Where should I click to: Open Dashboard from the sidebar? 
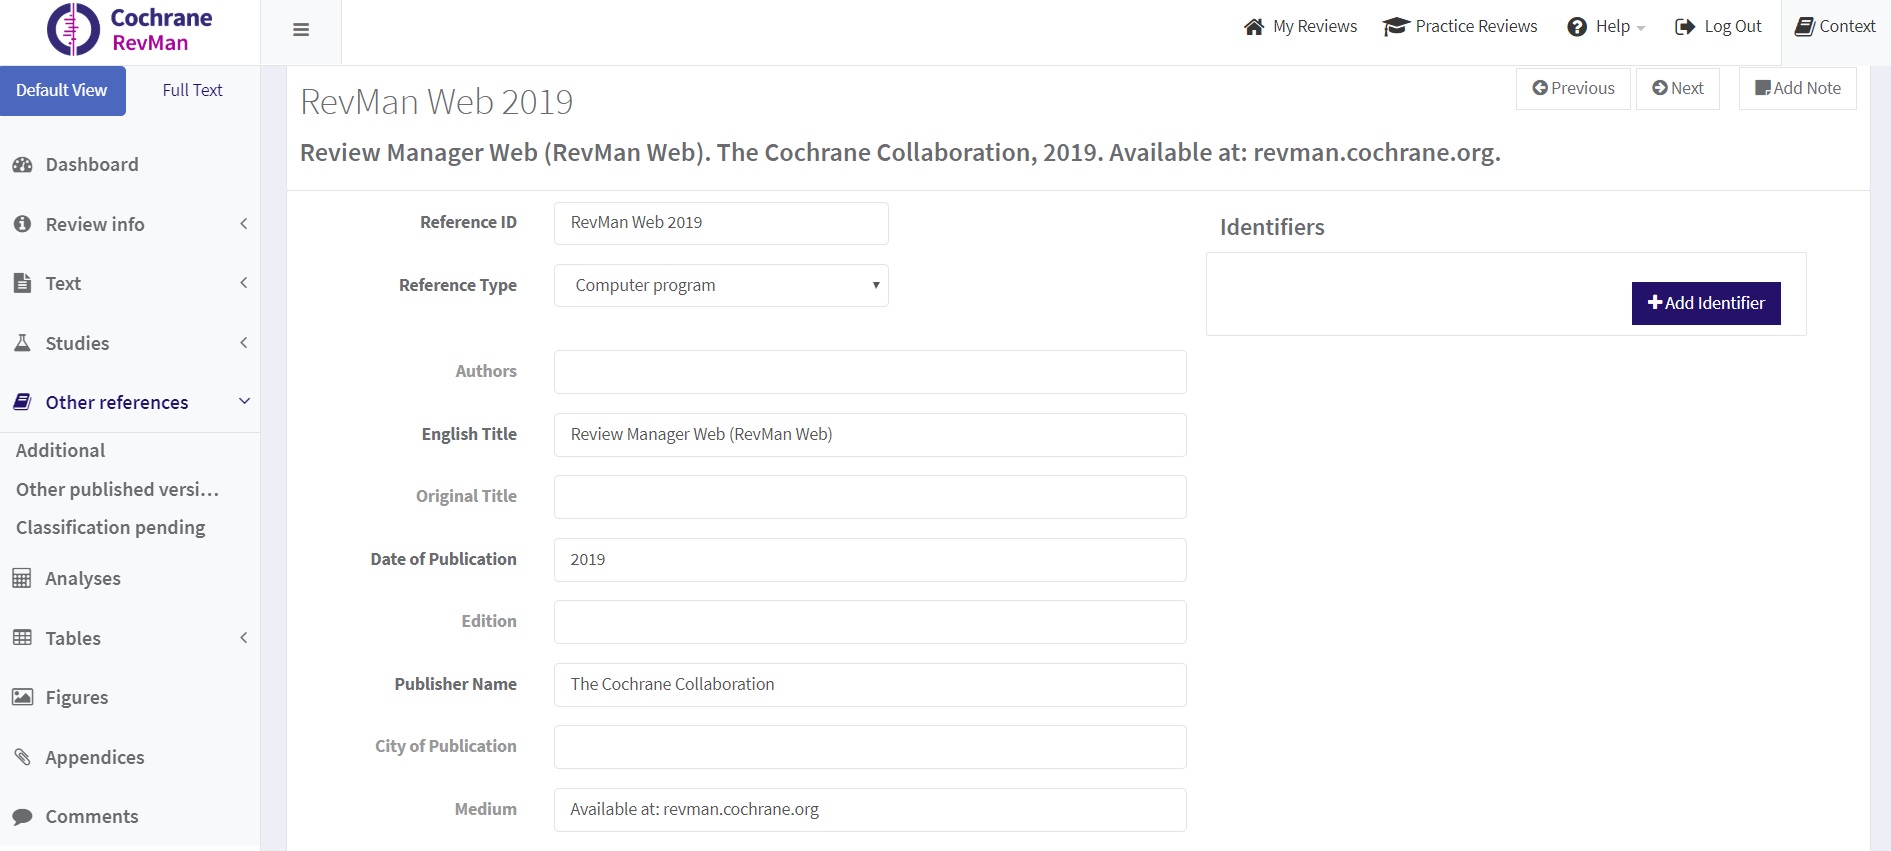(91, 165)
